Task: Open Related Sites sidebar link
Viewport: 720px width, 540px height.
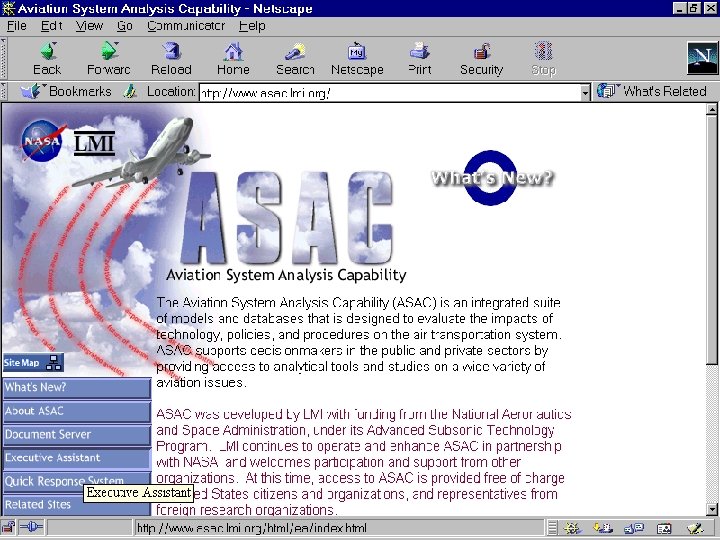Action: click(77, 505)
